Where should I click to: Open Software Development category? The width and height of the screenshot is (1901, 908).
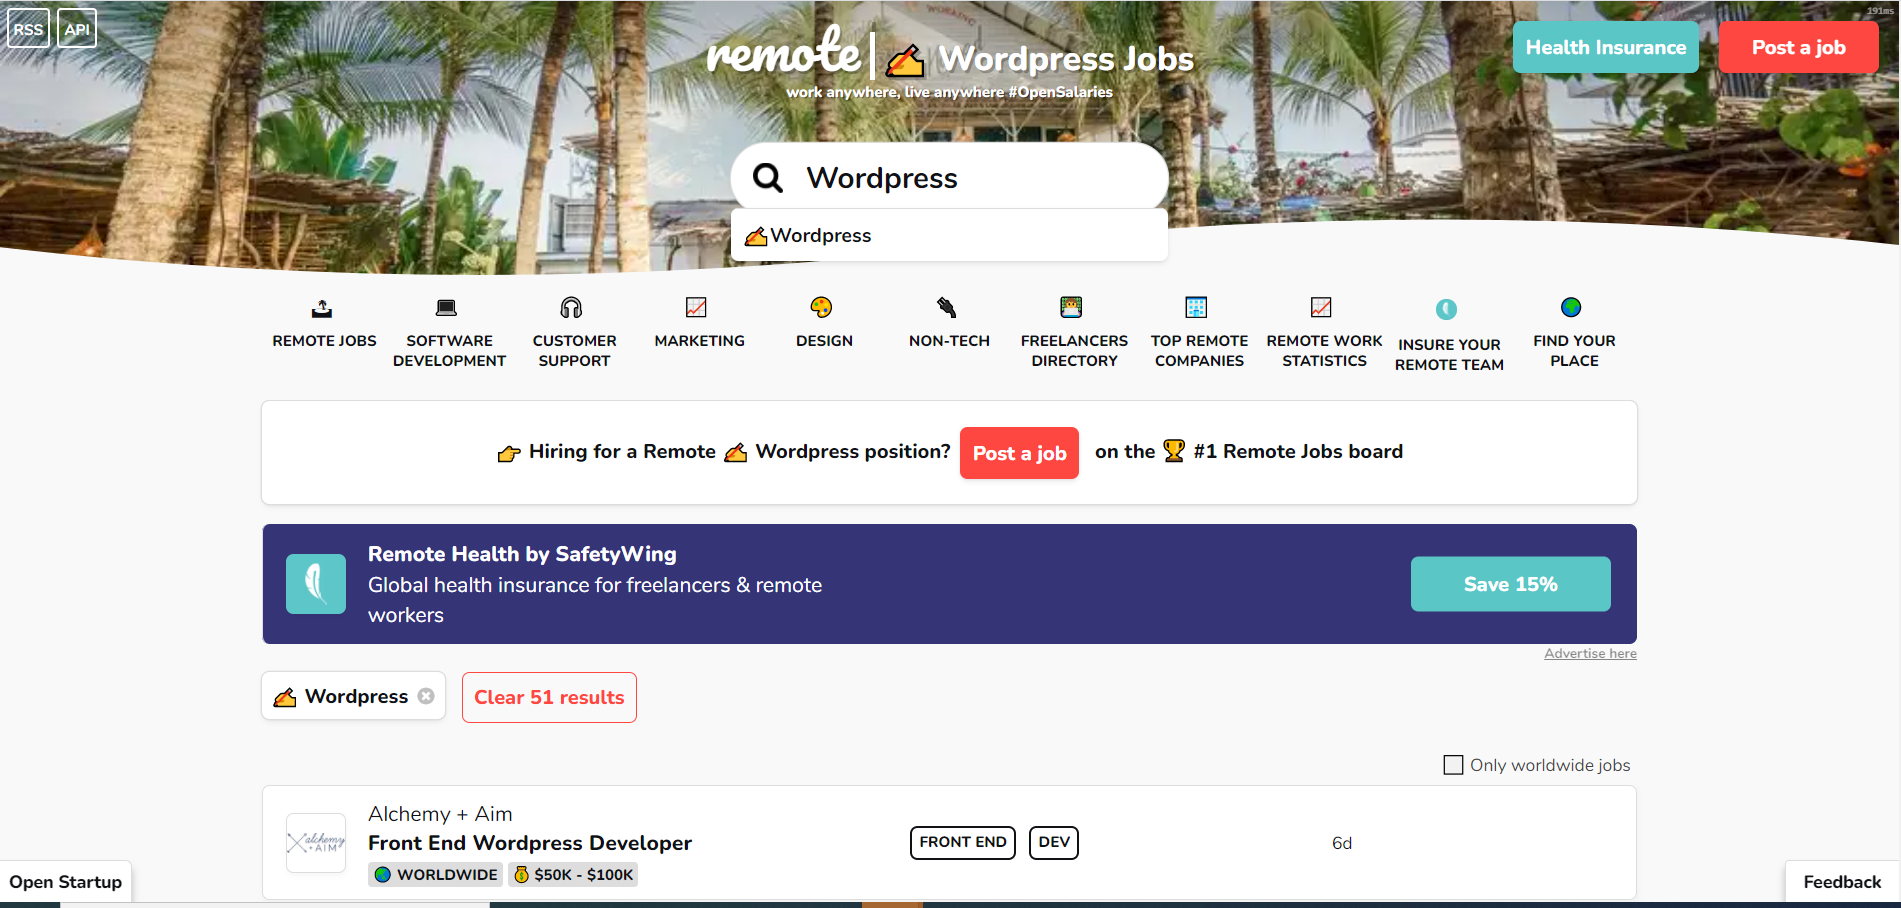pos(449,351)
